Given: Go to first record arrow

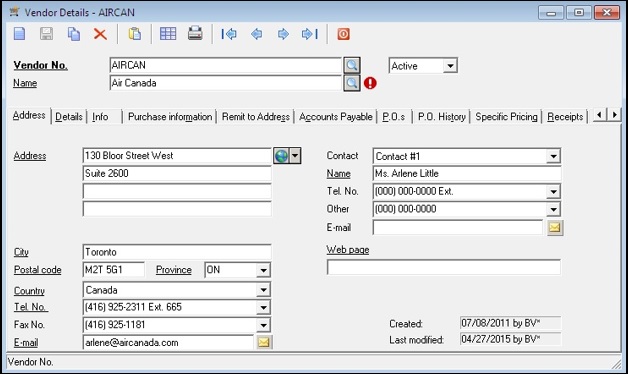Looking at the screenshot, I should [x=229, y=34].
